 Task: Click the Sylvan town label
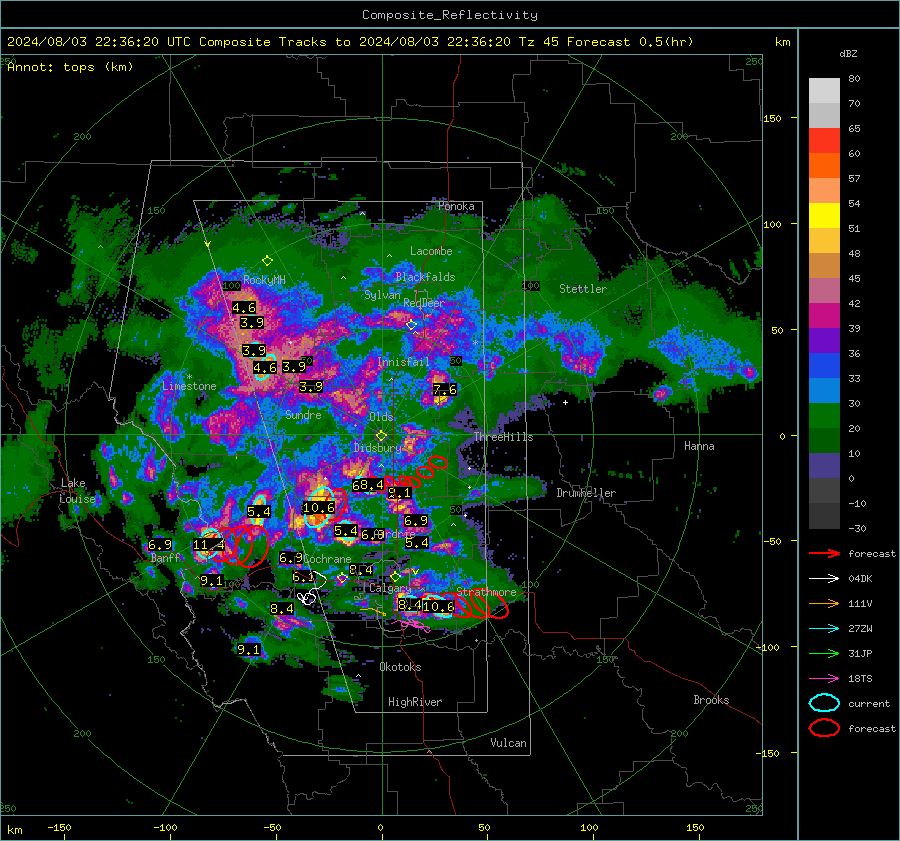pyautogui.click(x=382, y=295)
